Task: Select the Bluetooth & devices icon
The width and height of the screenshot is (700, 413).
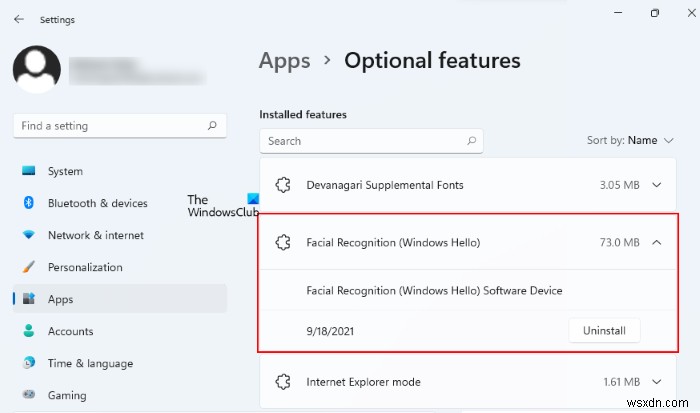Action: [28, 203]
